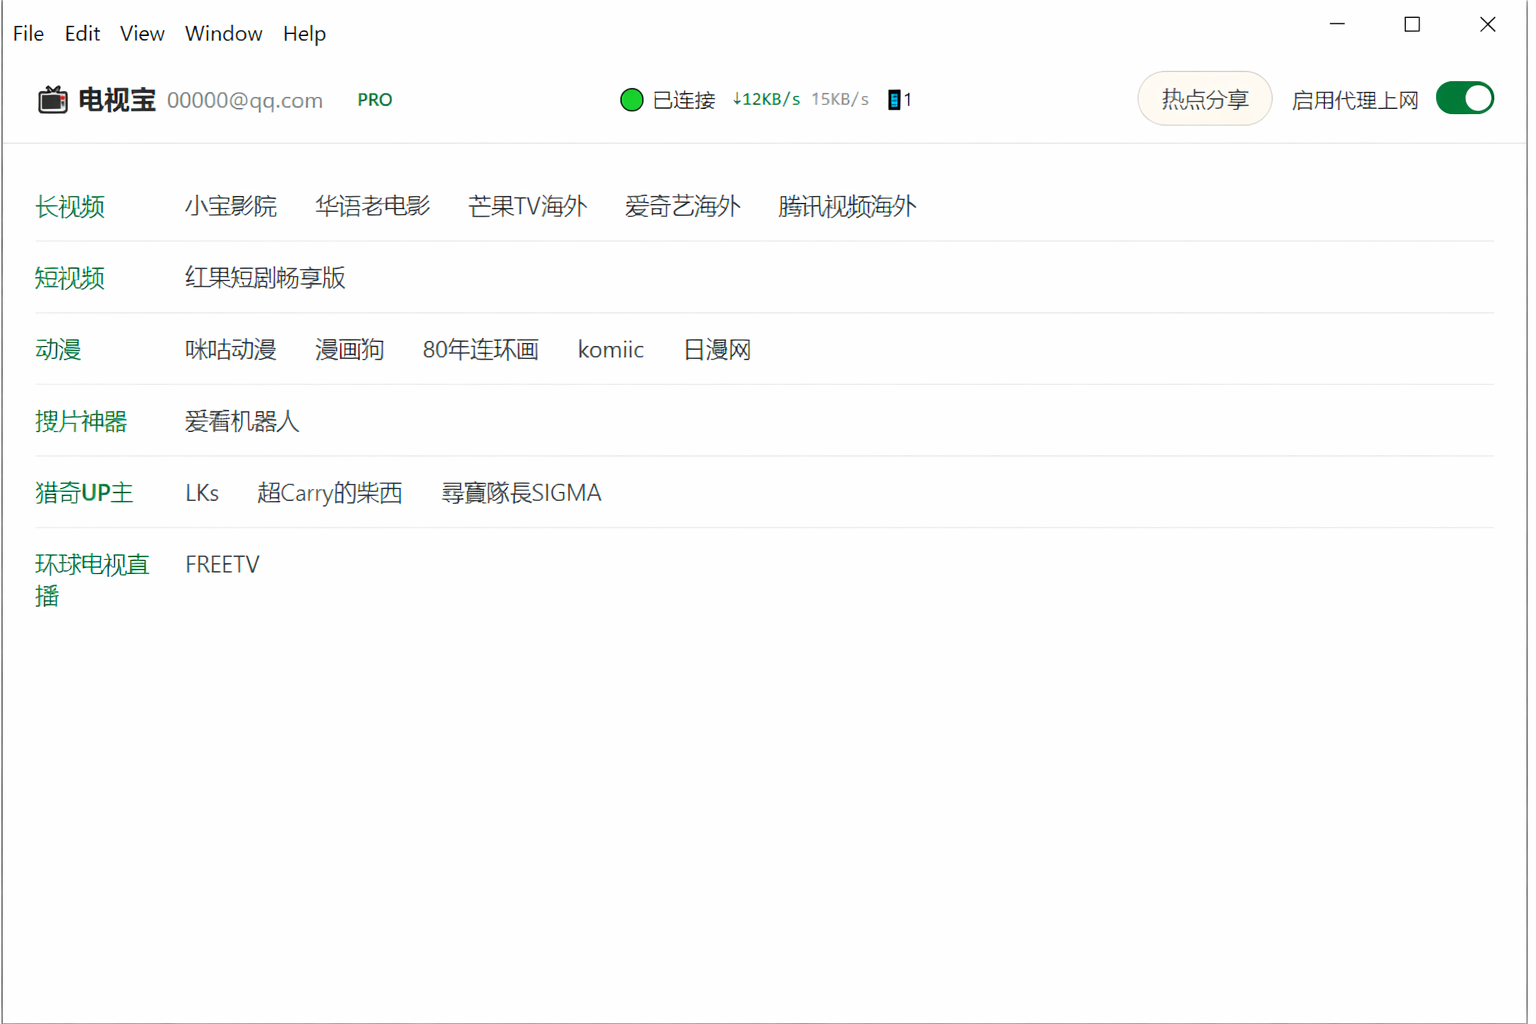This screenshot has height=1024, width=1536.
Task: Open the 咪咕动漫 anime link
Action: [x=230, y=350]
